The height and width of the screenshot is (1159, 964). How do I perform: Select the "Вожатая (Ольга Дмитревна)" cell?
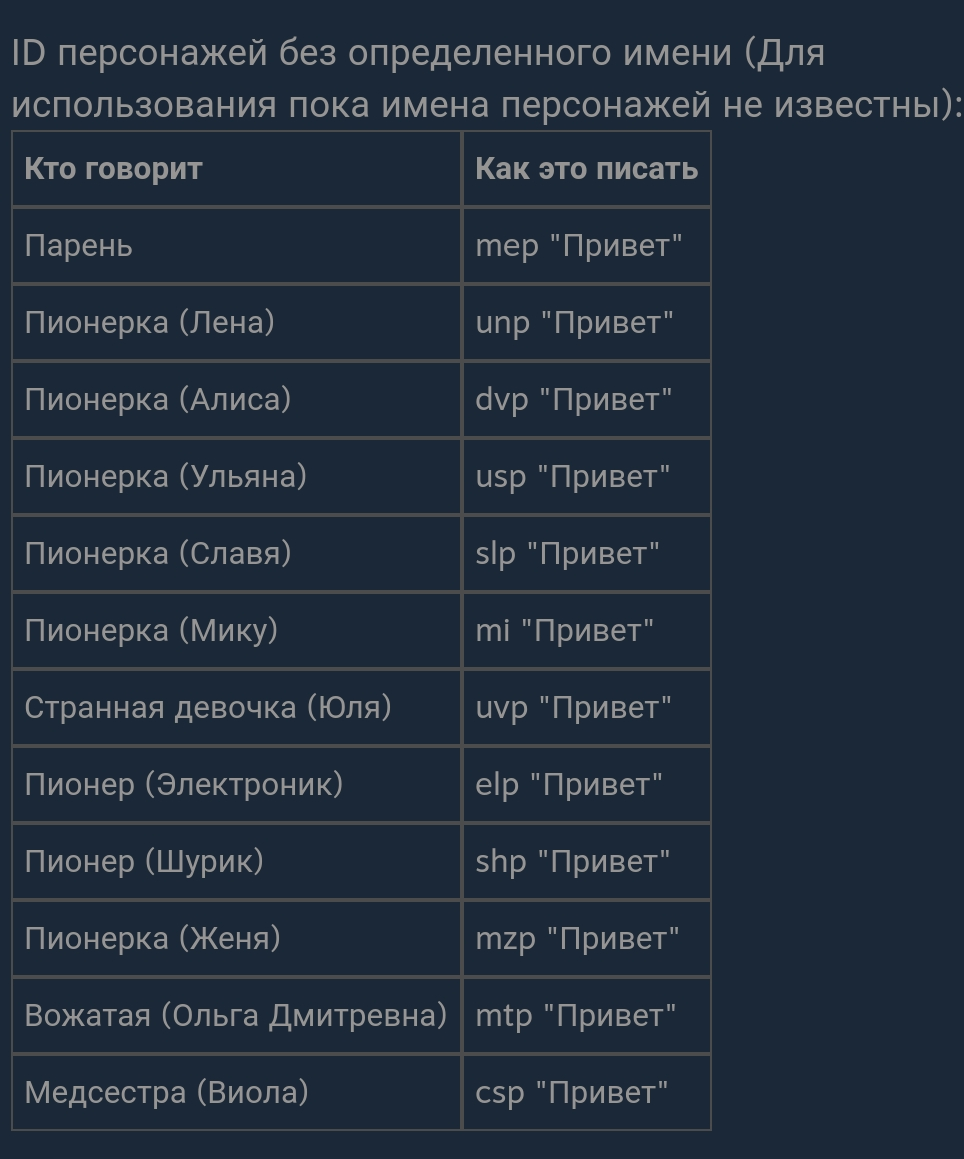[235, 1016]
